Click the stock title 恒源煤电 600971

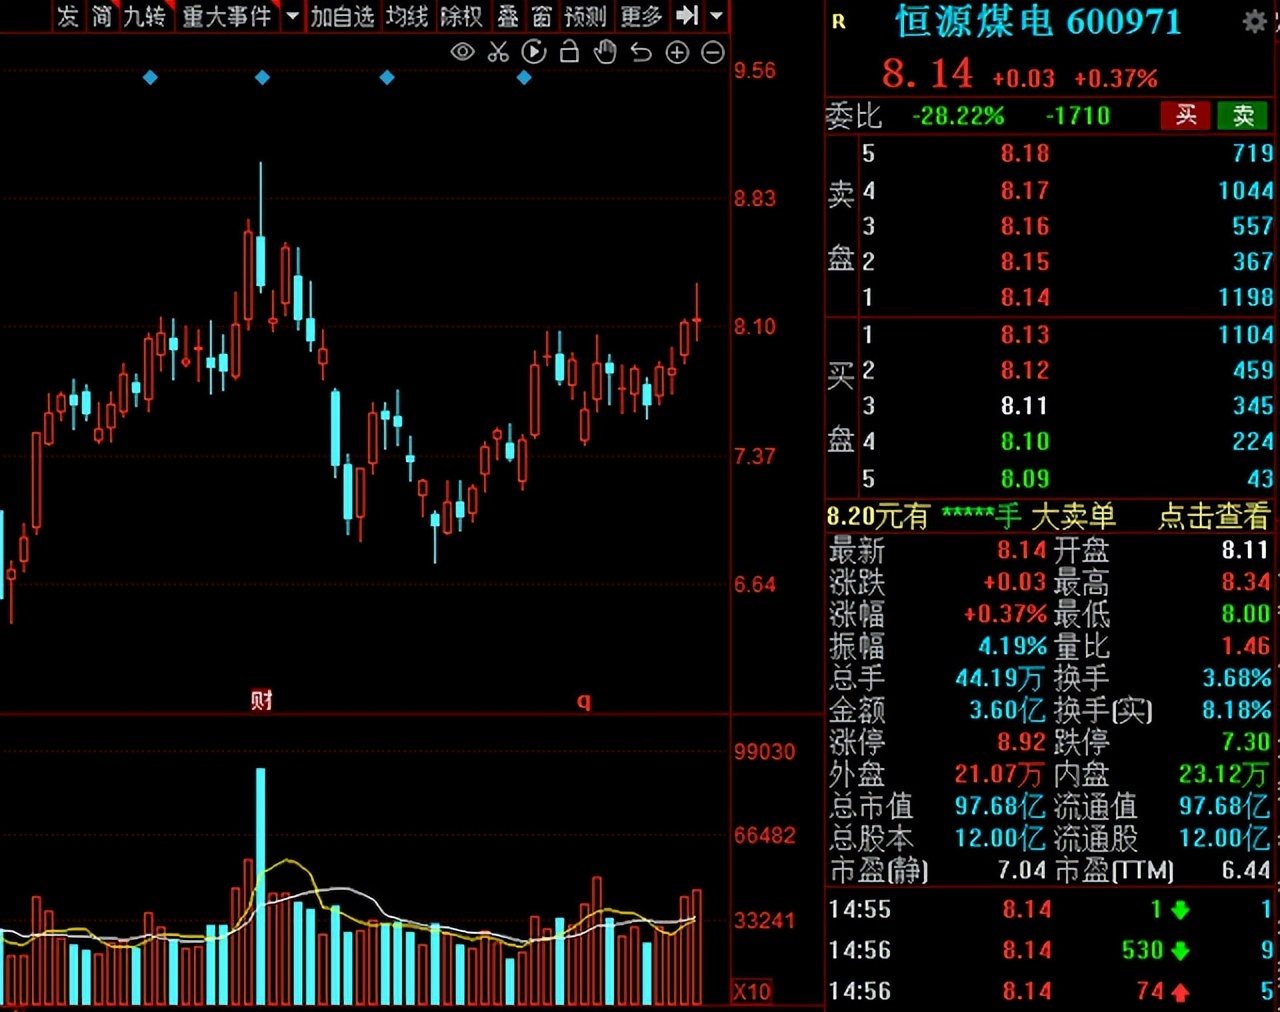click(x=1038, y=22)
